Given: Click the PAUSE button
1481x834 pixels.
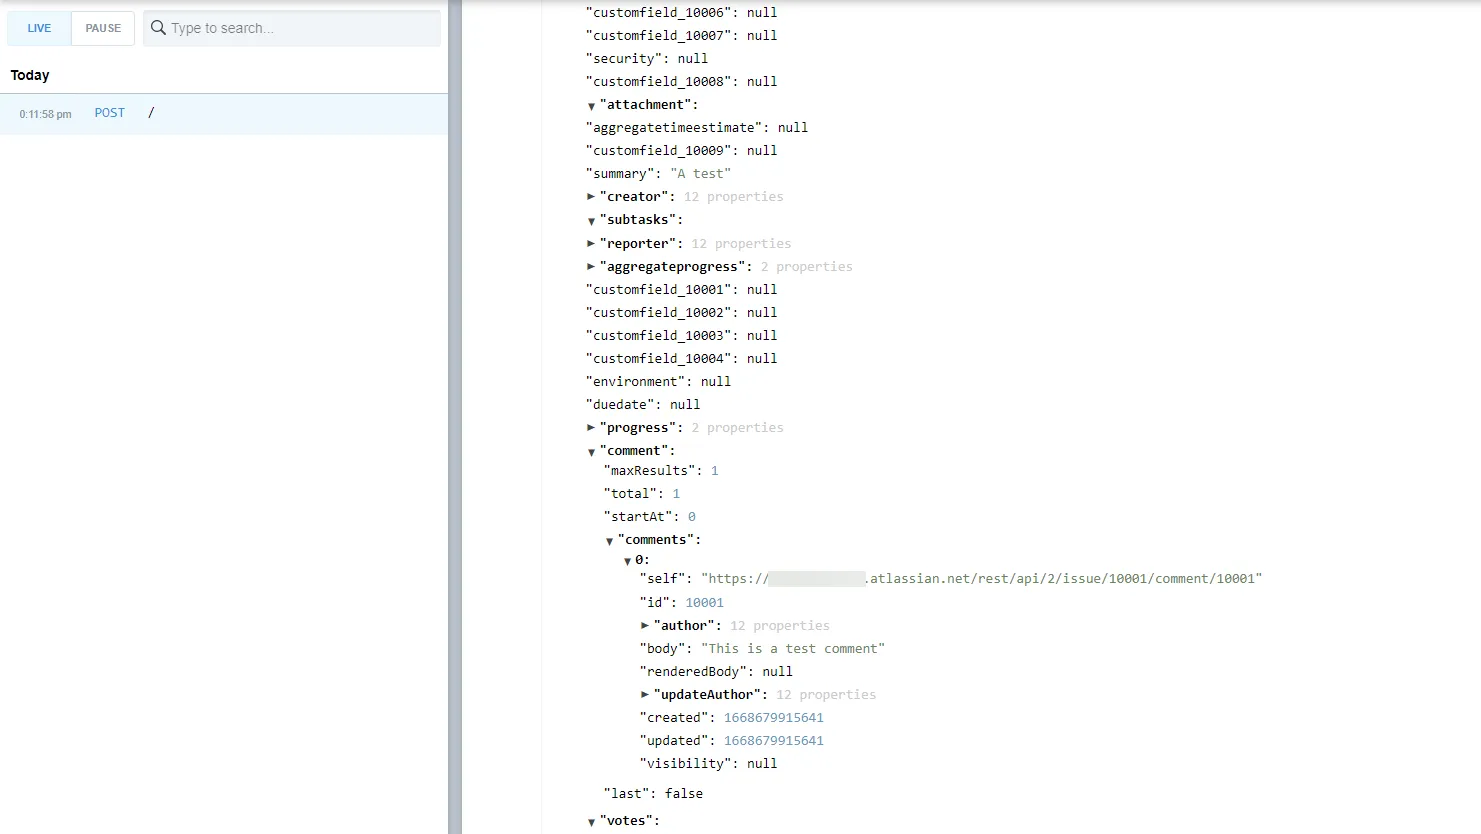Looking at the screenshot, I should [x=103, y=28].
